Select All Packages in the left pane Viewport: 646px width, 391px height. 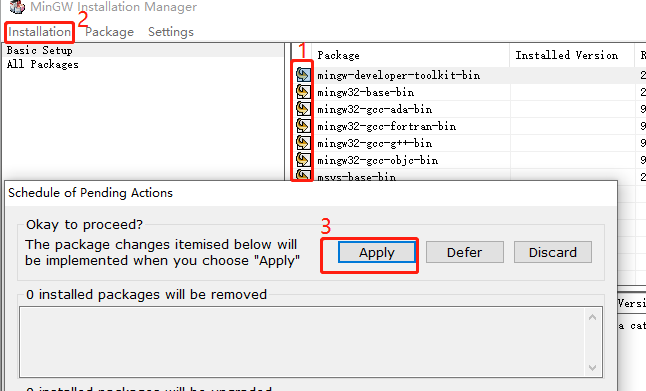point(42,64)
